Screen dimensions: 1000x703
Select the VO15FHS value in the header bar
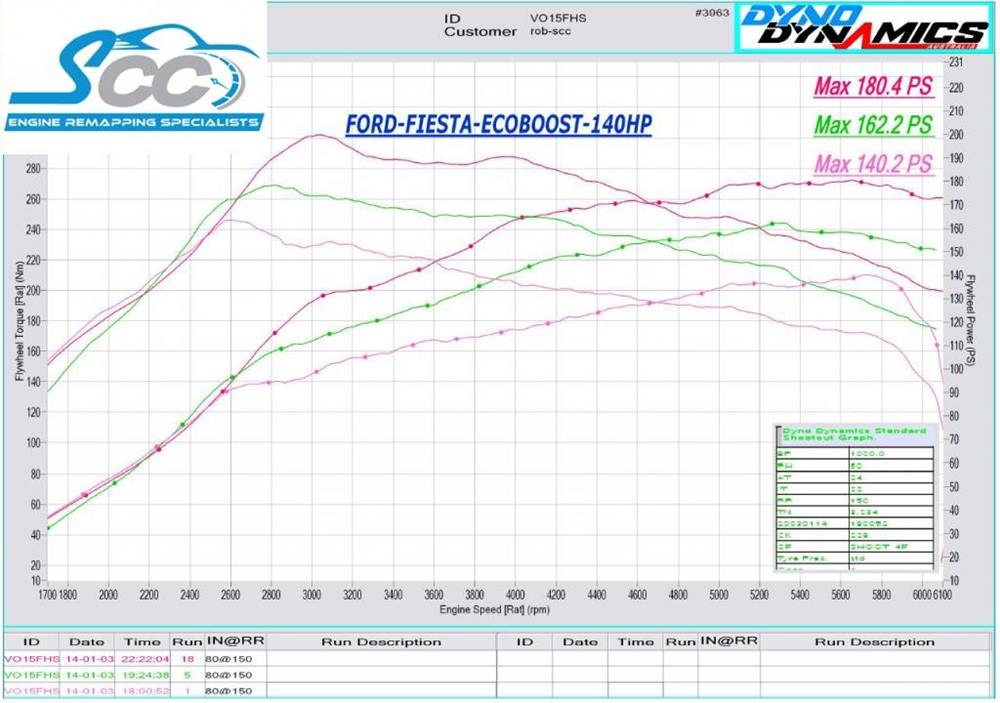point(557,18)
